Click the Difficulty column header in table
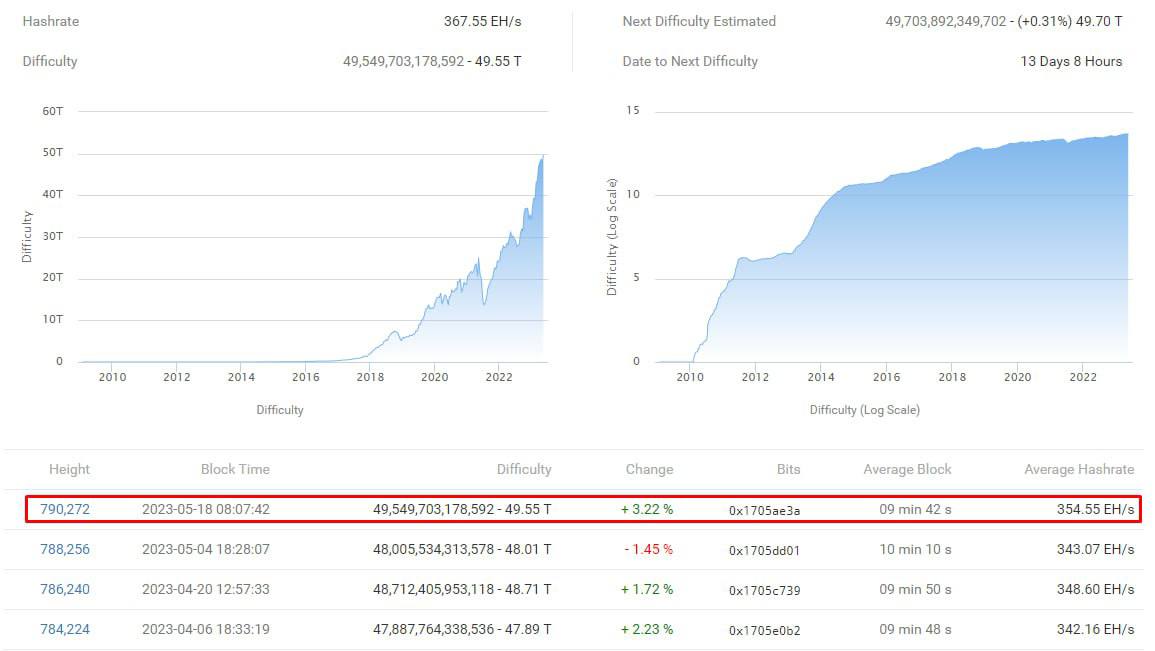 coord(524,469)
